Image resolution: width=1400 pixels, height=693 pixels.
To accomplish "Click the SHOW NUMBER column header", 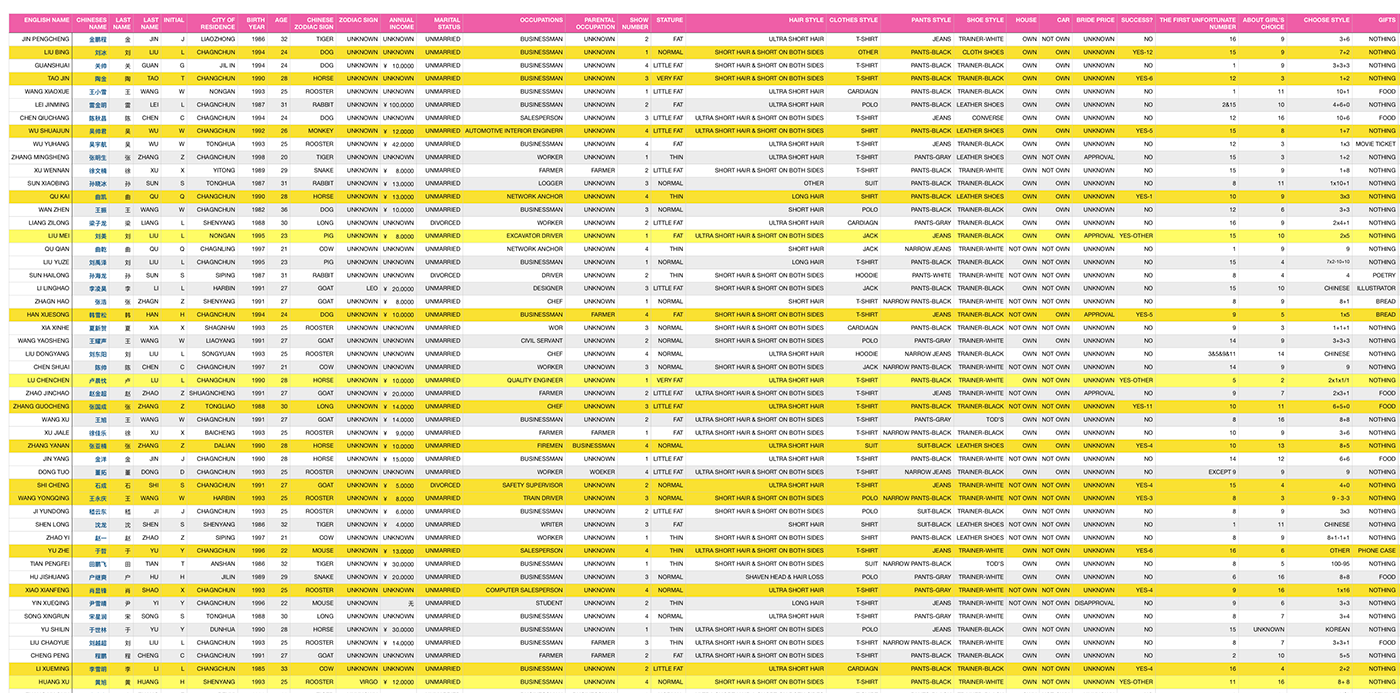I will click(x=635, y=22).
